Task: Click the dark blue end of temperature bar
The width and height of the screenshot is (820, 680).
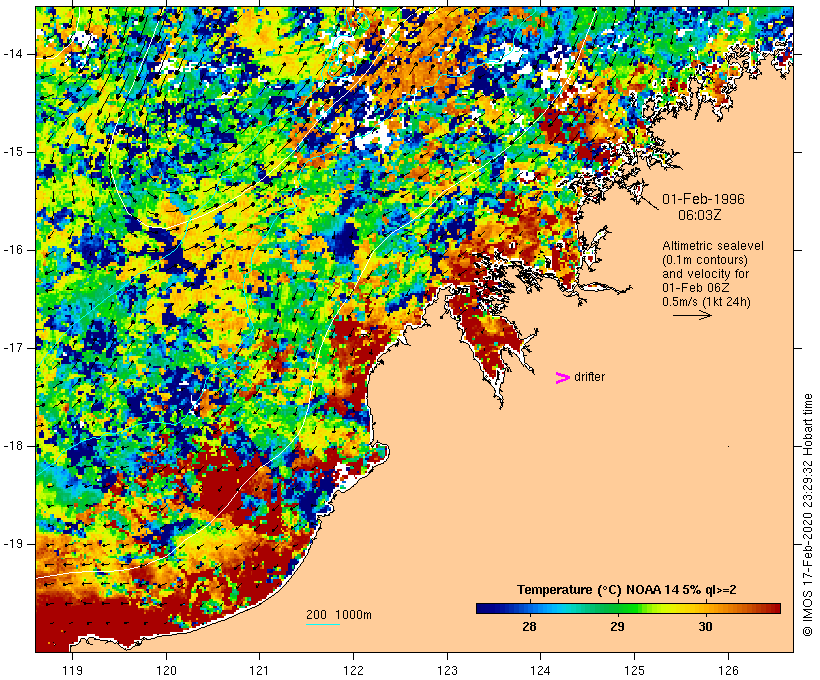Action: pyautogui.click(x=484, y=608)
